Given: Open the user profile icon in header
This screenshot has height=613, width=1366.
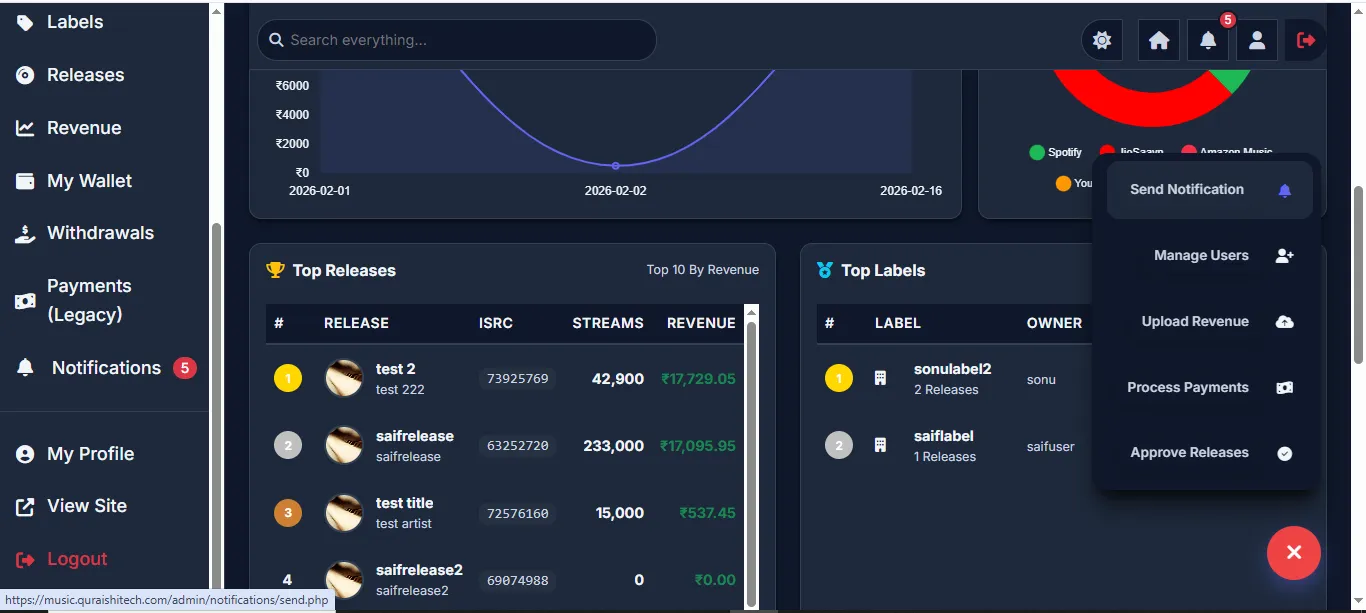Looking at the screenshot, I should [x=1257, y=40].
